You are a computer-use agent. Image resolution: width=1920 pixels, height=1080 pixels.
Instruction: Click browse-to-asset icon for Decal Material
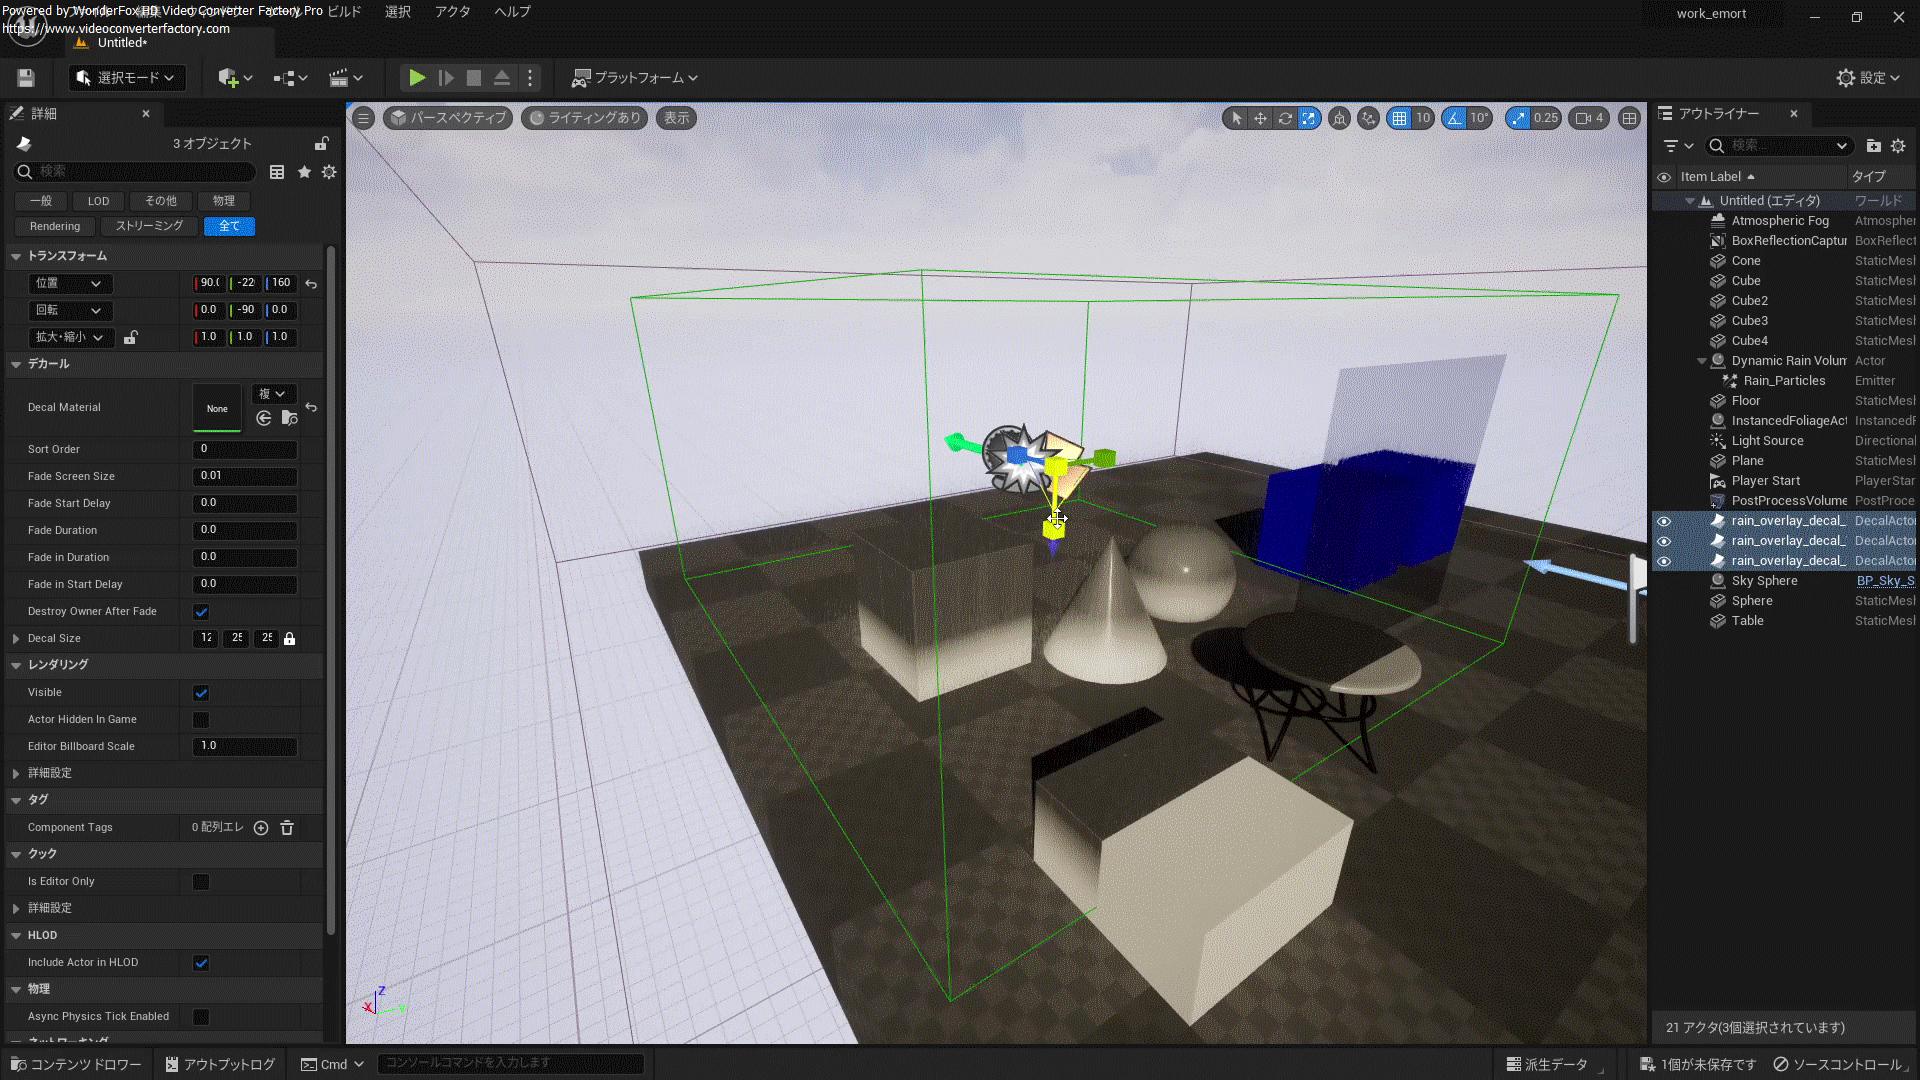(x=289, y=418)
